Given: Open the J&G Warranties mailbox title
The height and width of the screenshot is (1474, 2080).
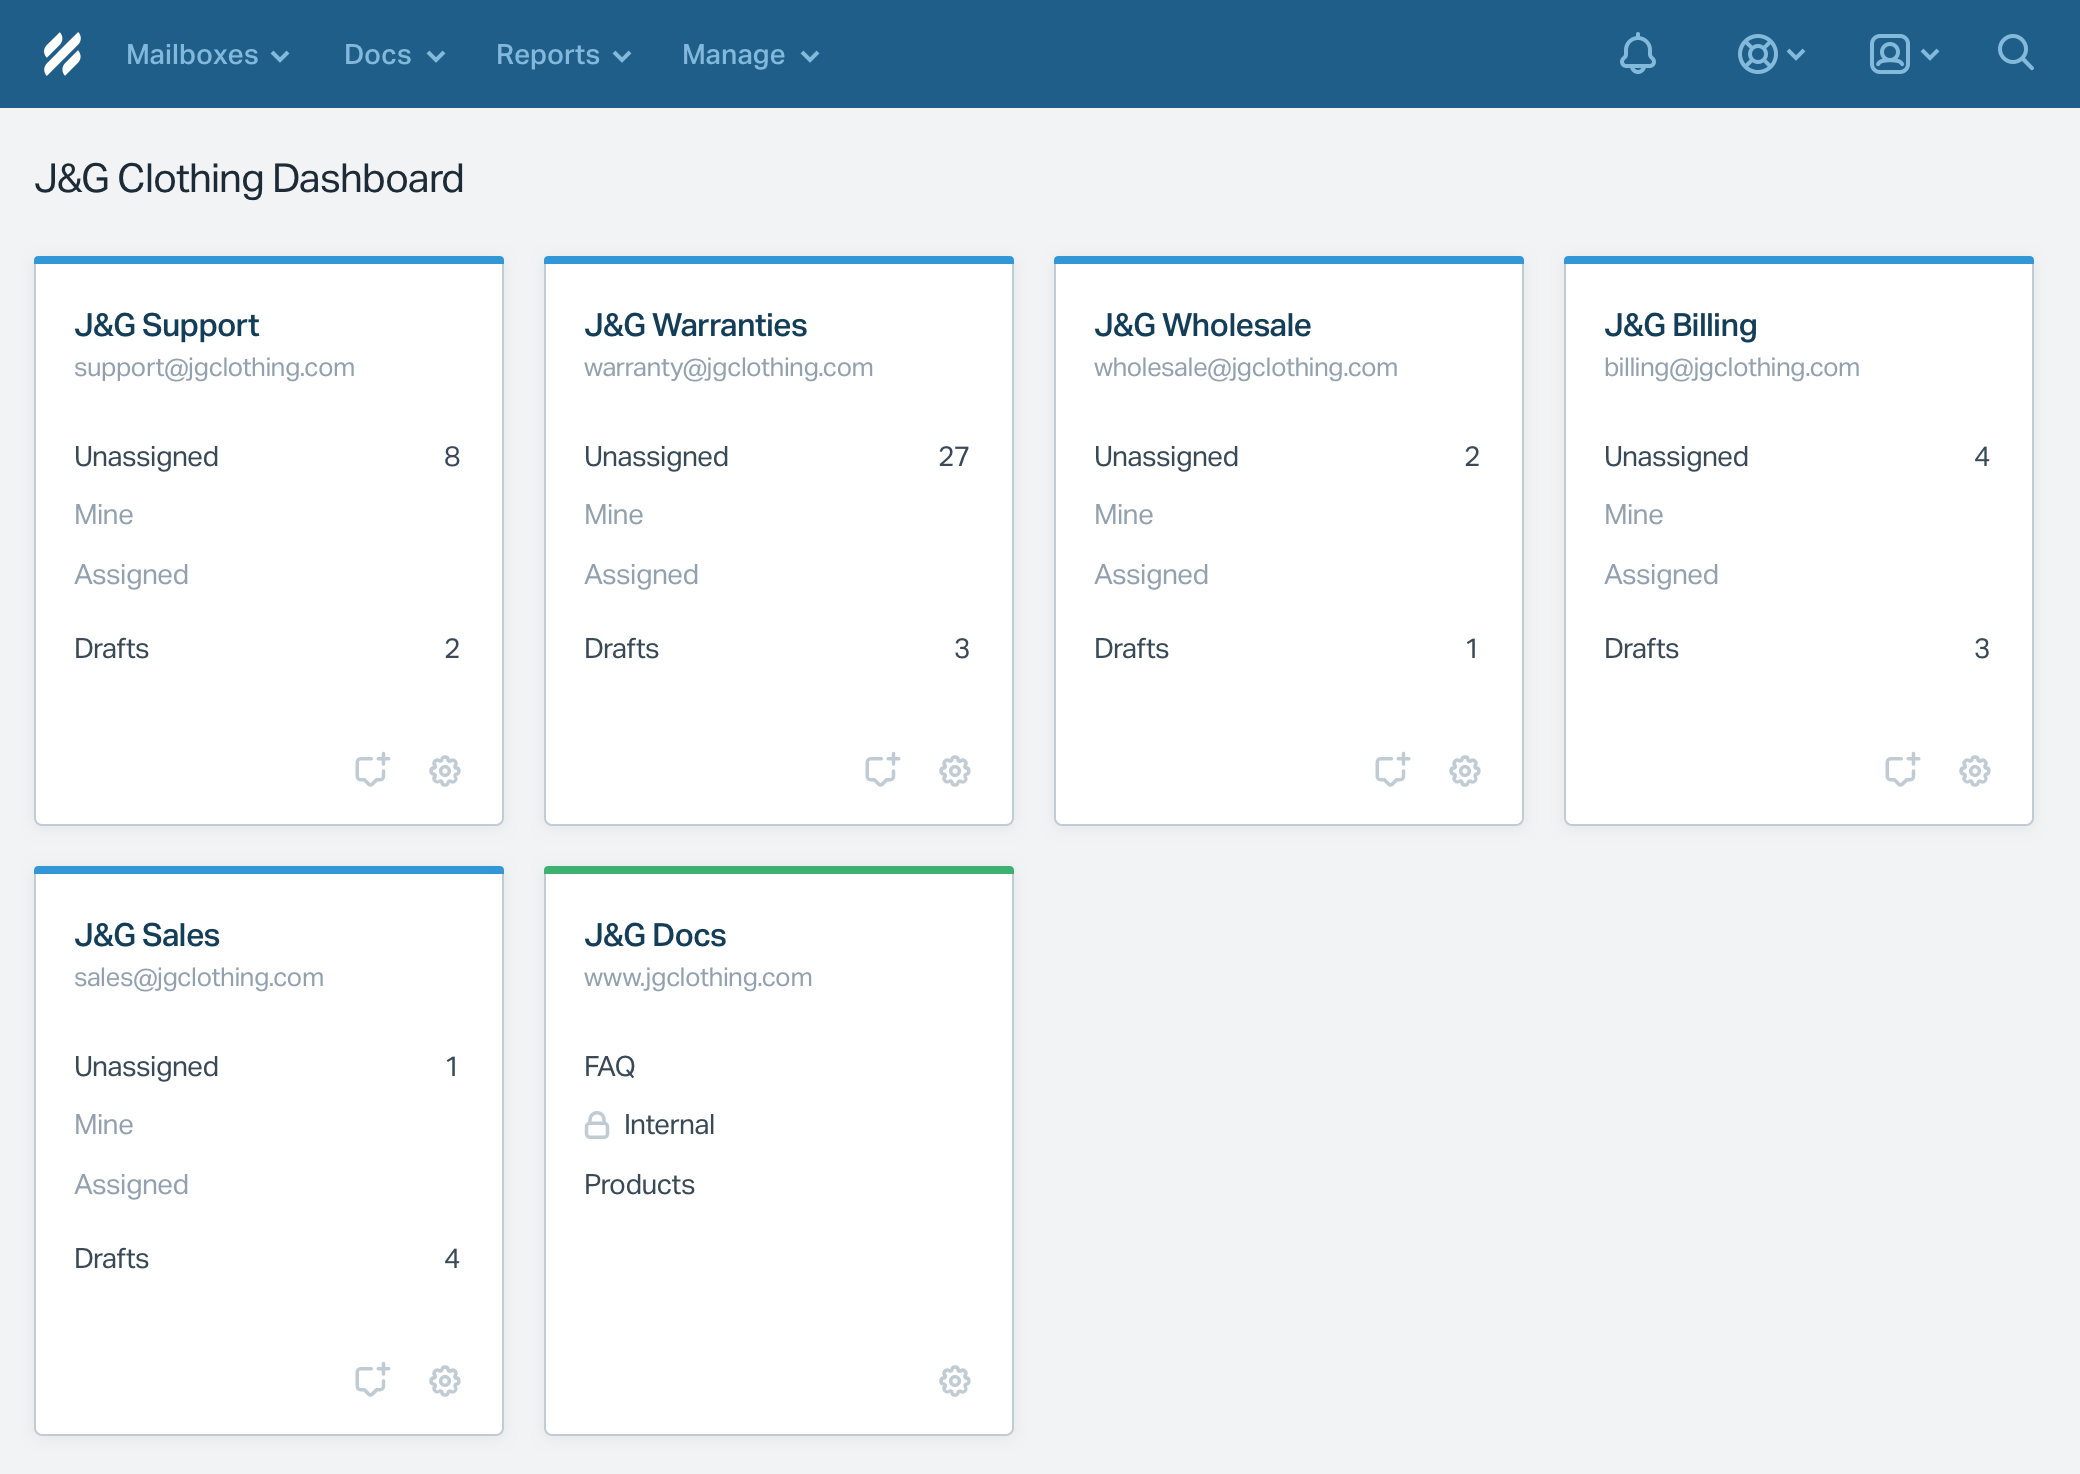Looking at the screenshot, I should click(695, 325).
